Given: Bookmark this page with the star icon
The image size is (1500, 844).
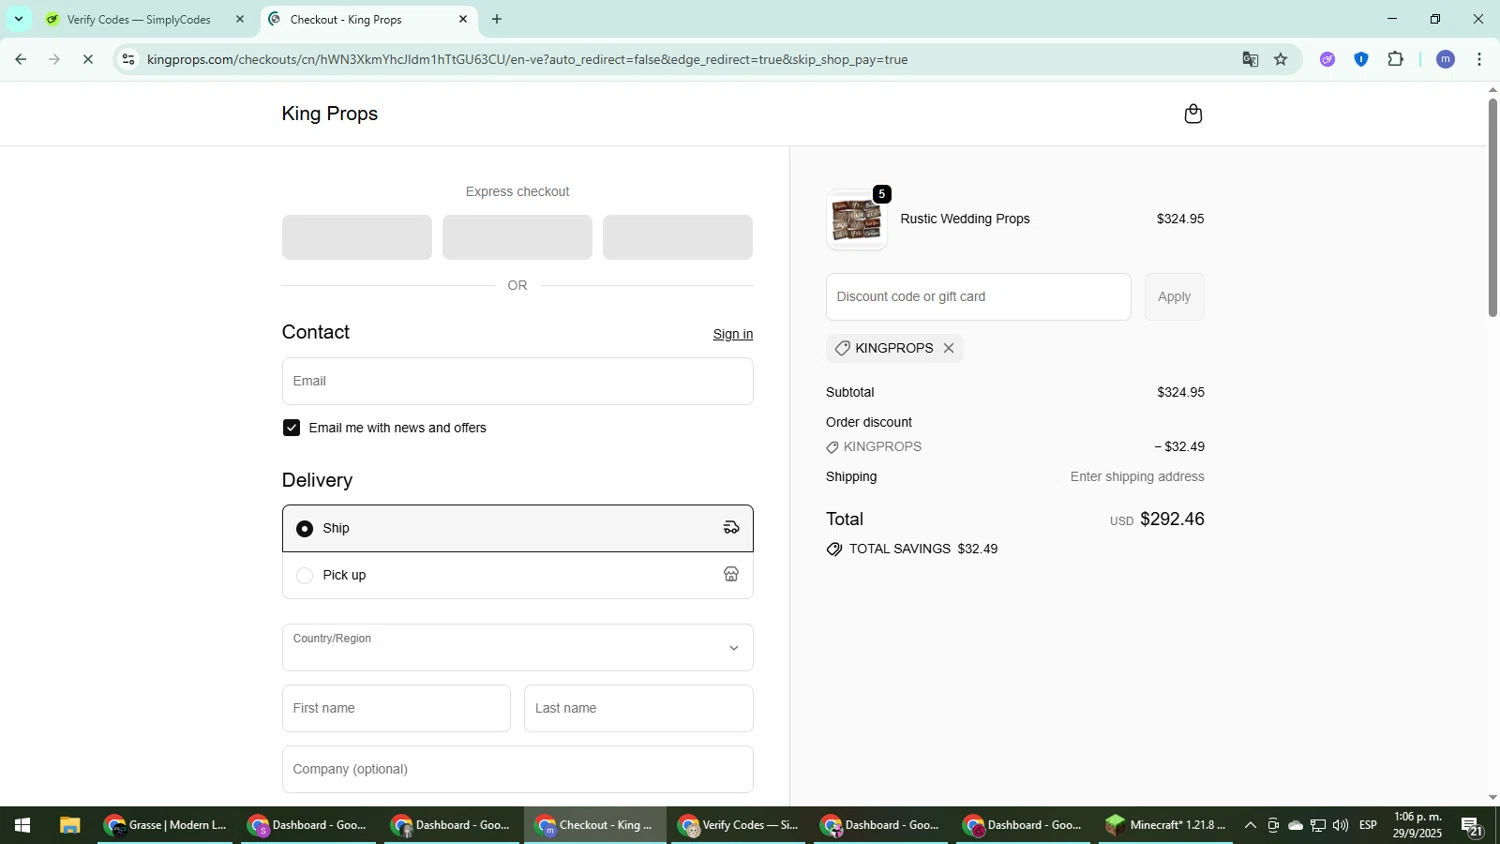Looking at the screenshot, I should (1281, 60).
